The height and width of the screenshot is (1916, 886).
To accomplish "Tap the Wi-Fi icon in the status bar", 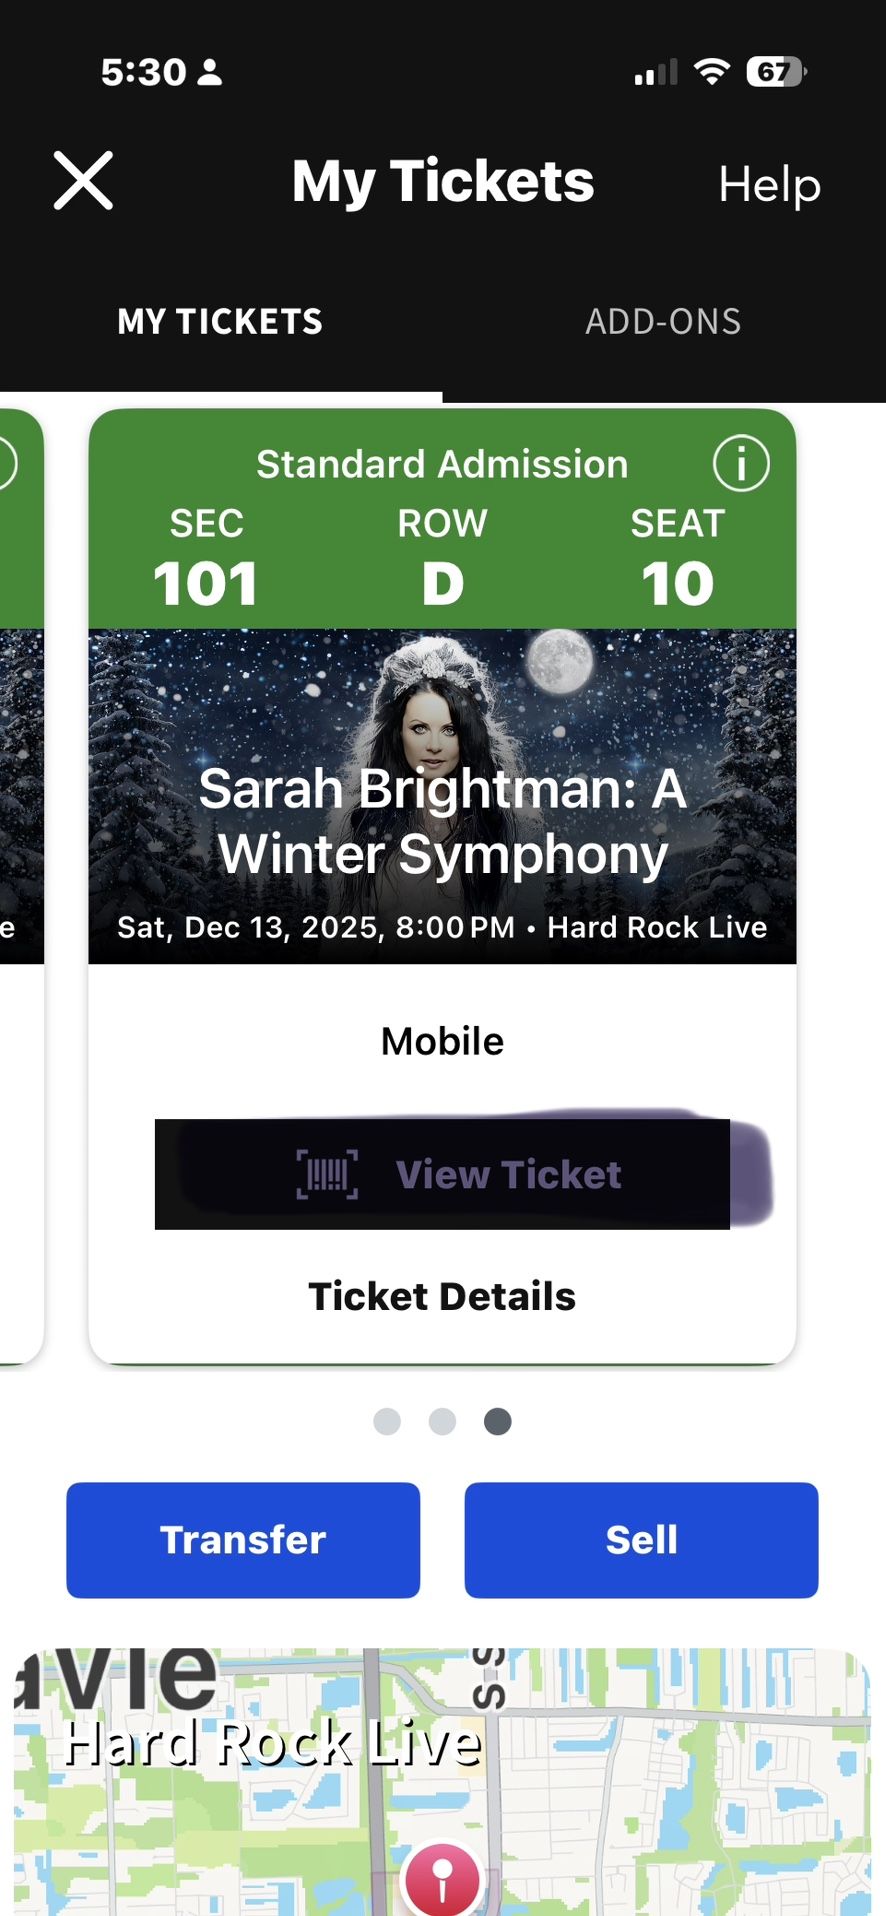I will (711, 72).
